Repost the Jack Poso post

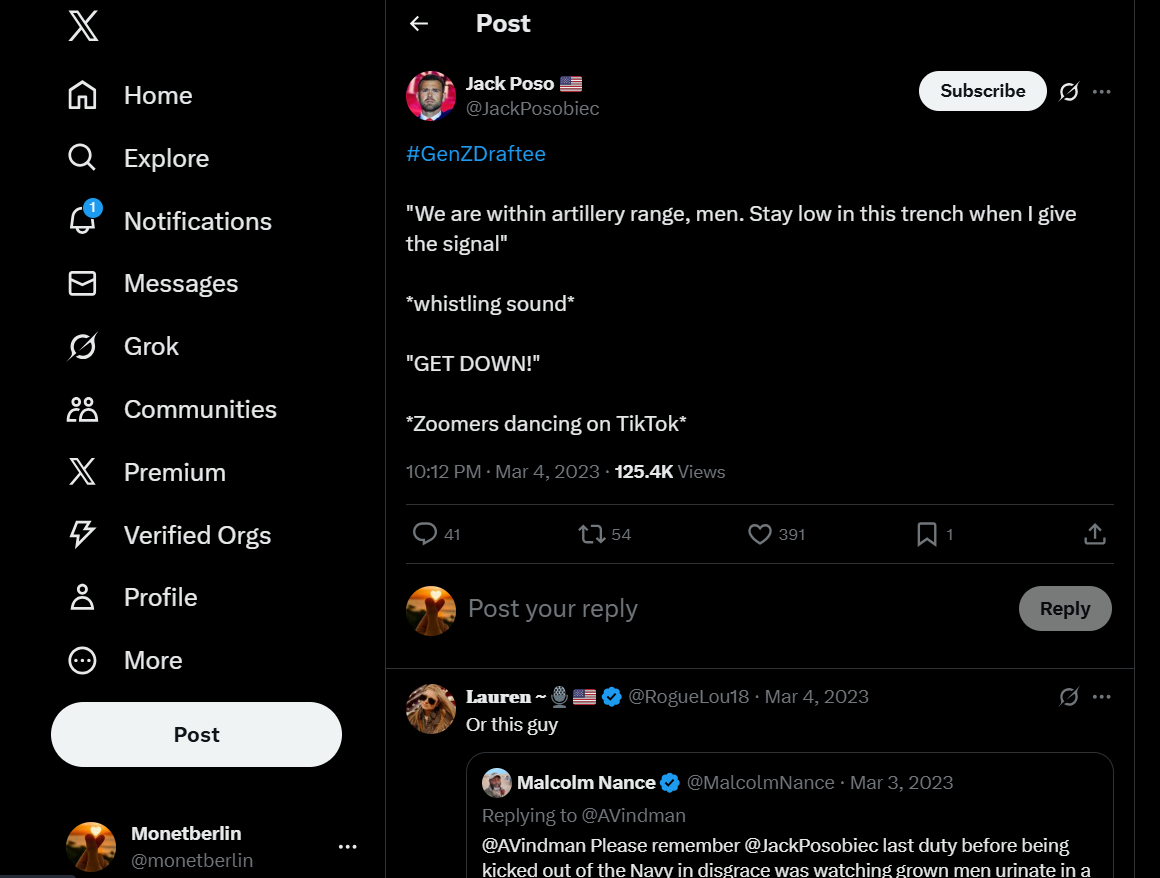[x=592, y=534]
